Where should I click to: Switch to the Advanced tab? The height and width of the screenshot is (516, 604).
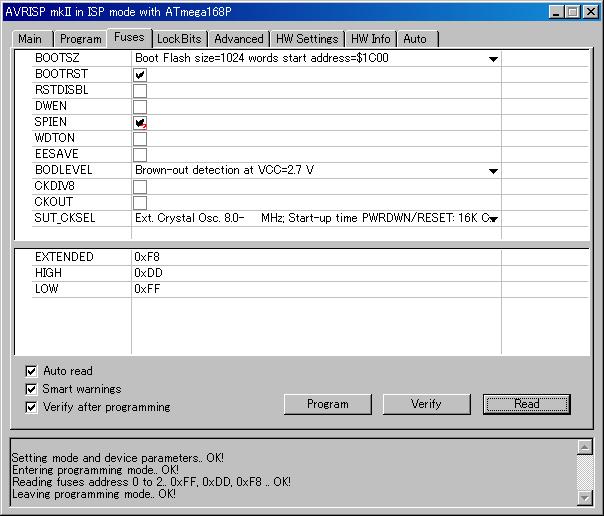click(239, 39)
